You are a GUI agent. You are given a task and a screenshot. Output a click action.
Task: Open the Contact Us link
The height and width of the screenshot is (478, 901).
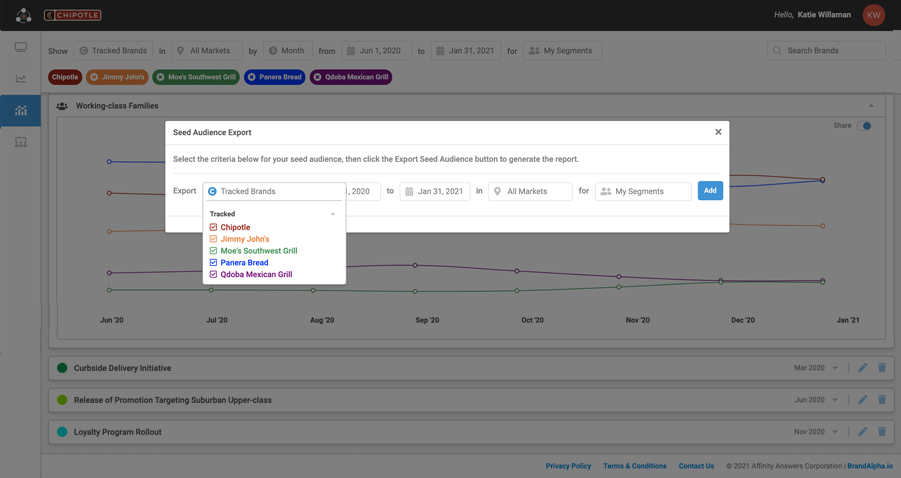tap(696, 466)
